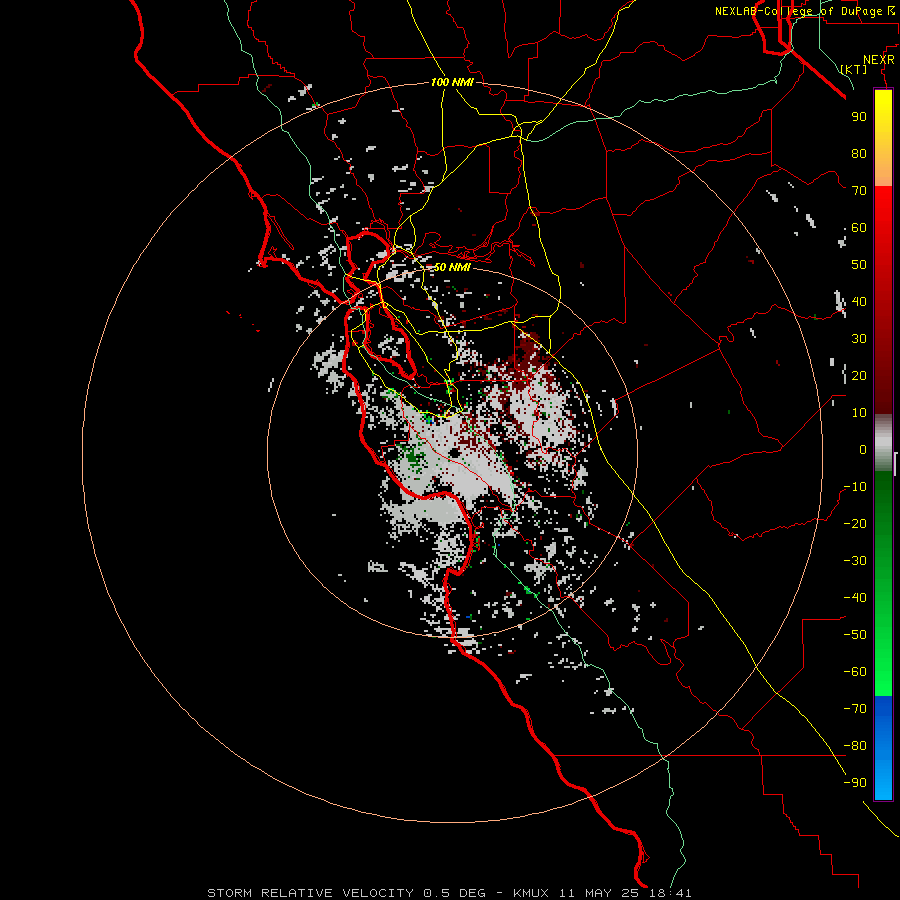The height and width of the screenshot is (900, 900).
Task: Click the negative 60 scale label
Action: [x=855, y=672]
